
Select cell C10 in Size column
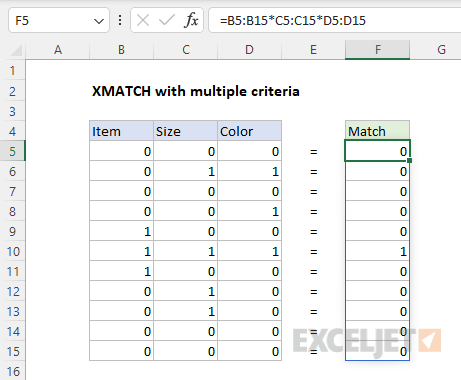[x=185, y=251]
